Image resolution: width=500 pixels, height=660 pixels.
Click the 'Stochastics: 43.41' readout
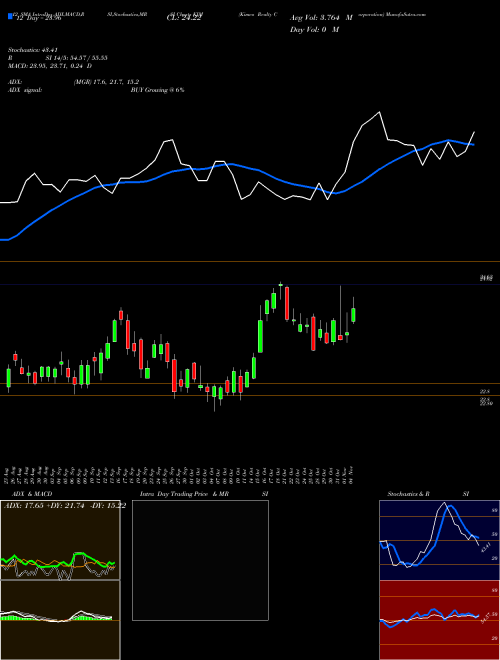35,51
